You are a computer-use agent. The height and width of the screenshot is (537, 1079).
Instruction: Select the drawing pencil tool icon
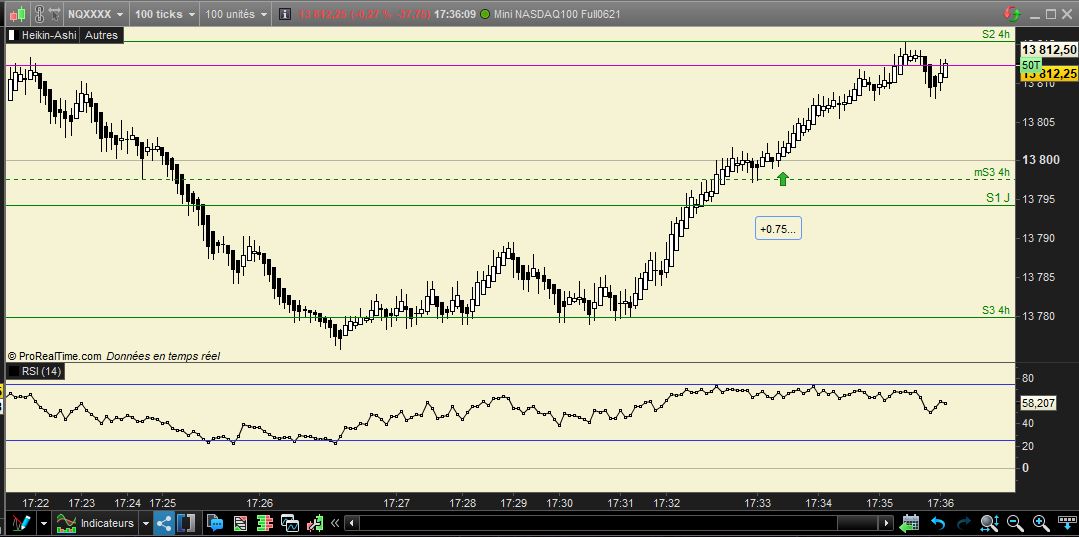[19, 523]
